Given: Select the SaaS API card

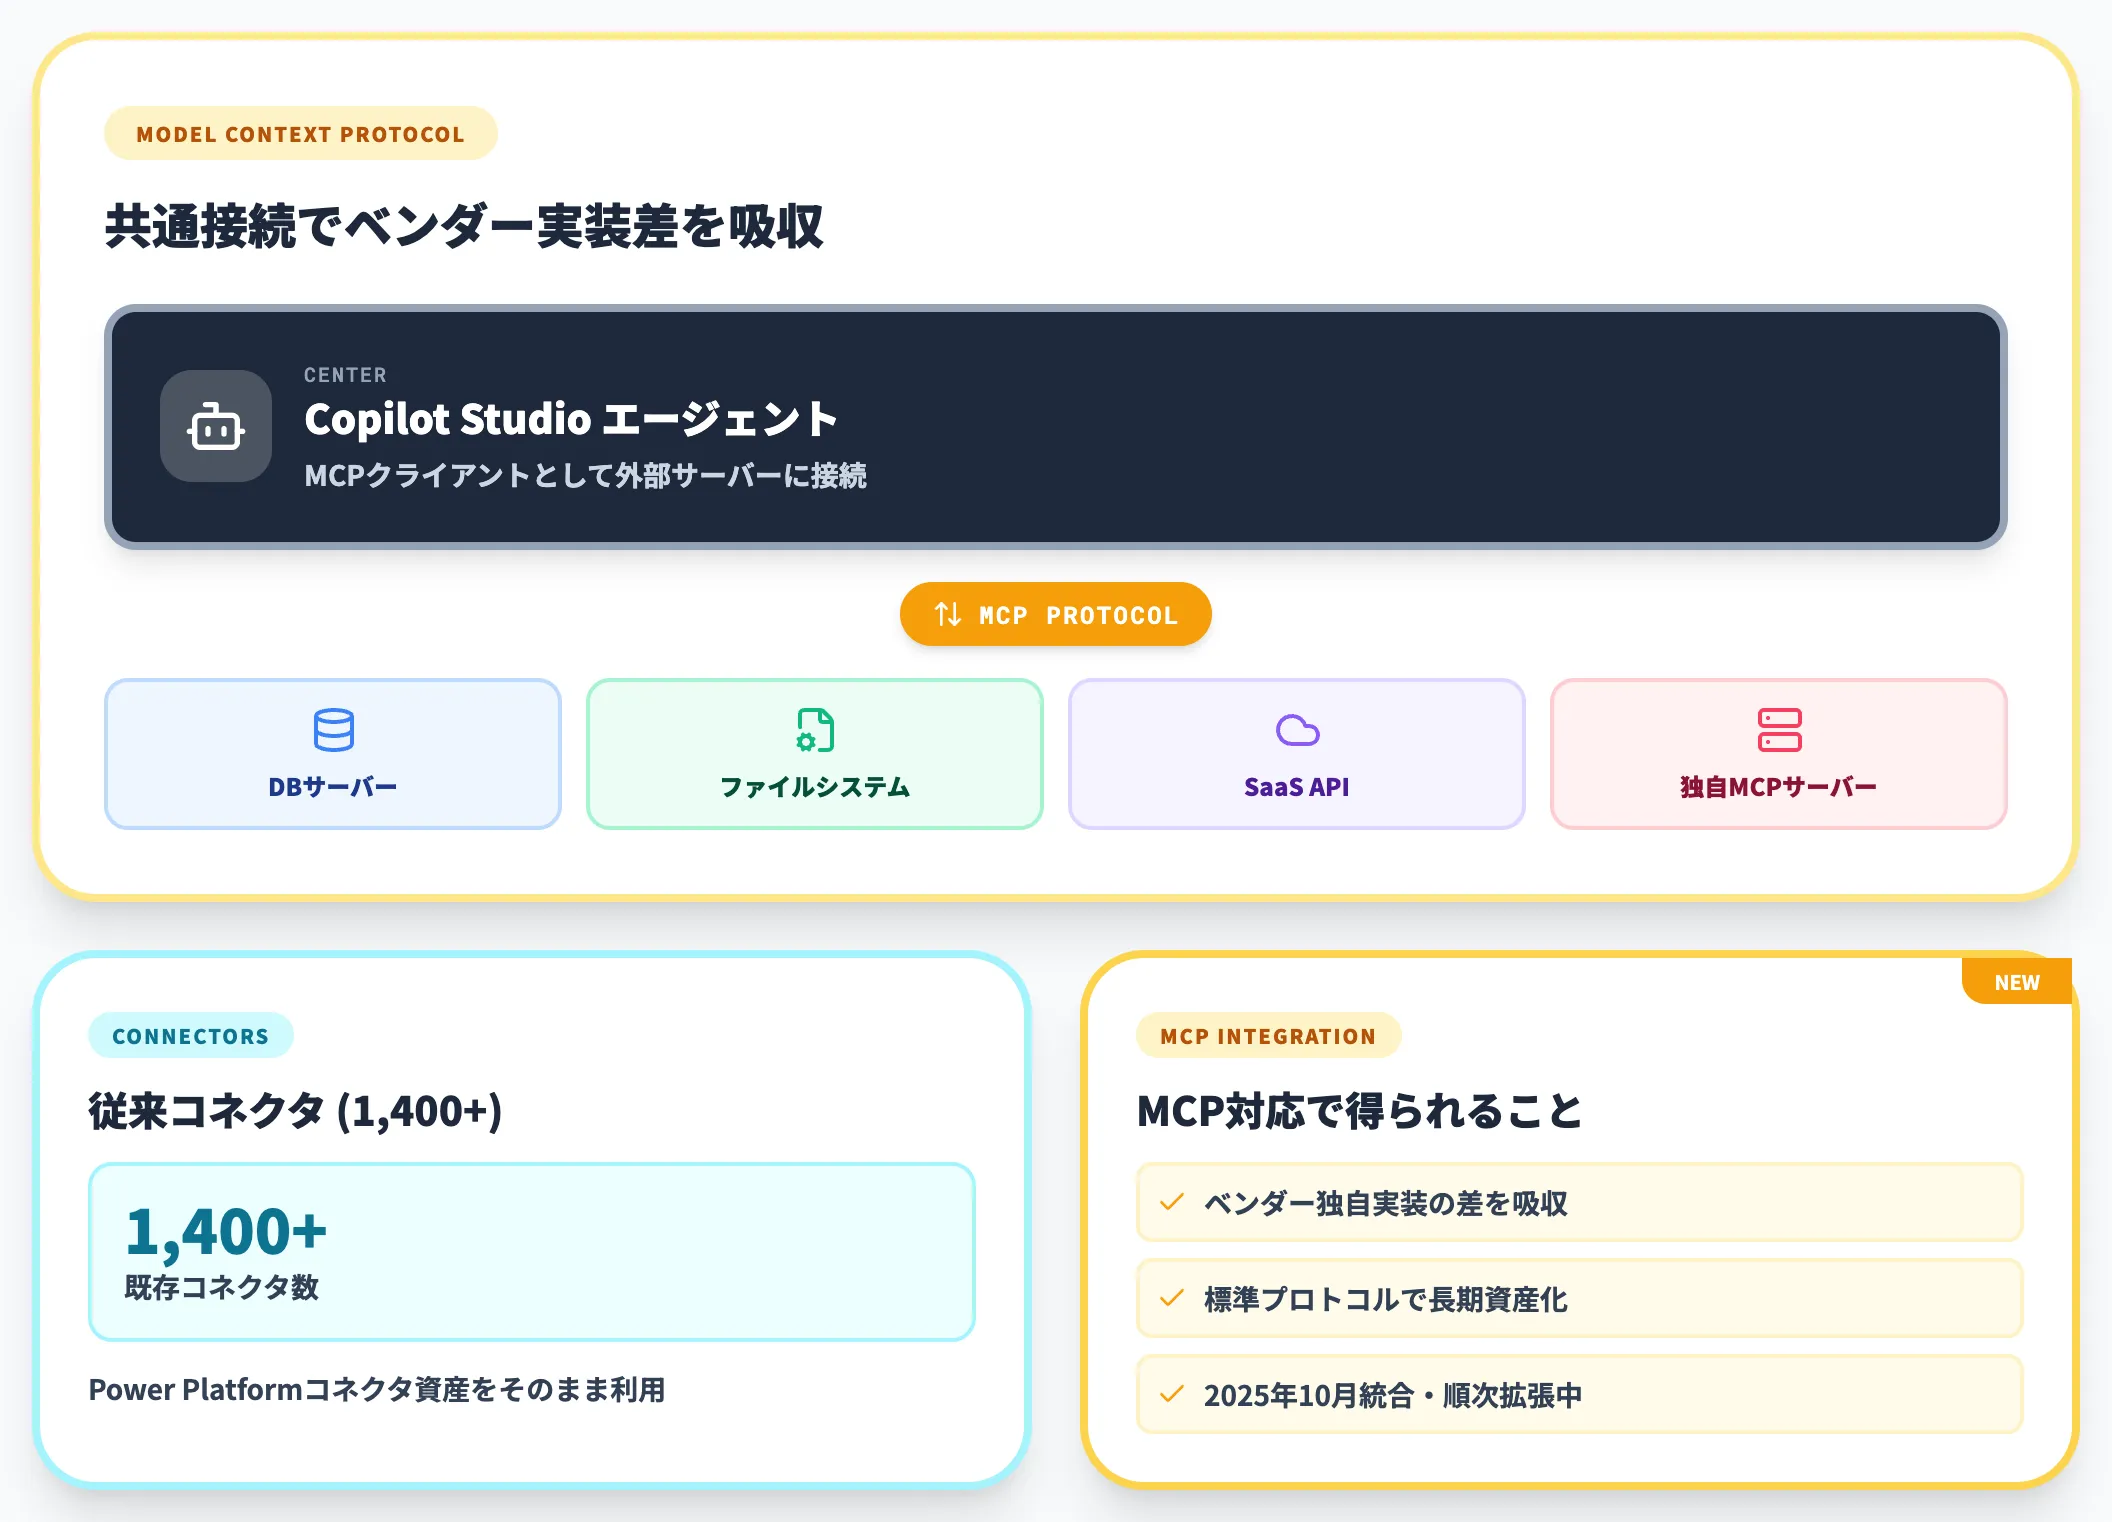Looking at the screenshot, I should [x=1297, y=754].
